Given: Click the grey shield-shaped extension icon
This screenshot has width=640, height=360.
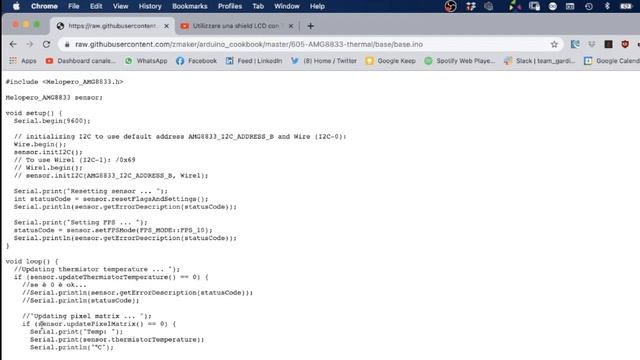Looking at the screenshot, I should pyautogui.click(x=591, y=44).
